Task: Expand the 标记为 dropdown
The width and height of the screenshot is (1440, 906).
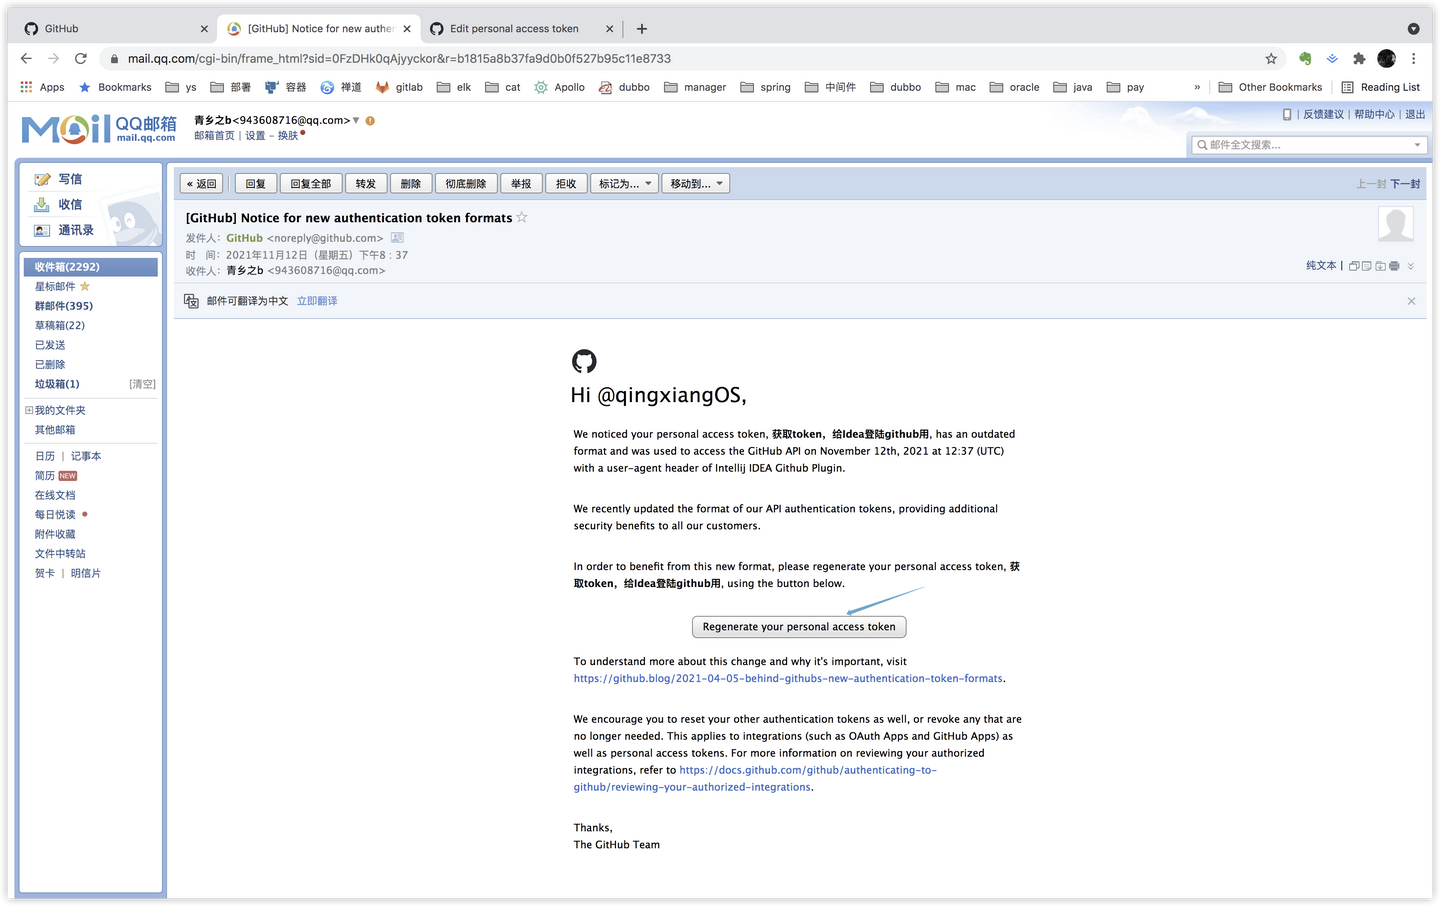Action: (x=624, y=183)
